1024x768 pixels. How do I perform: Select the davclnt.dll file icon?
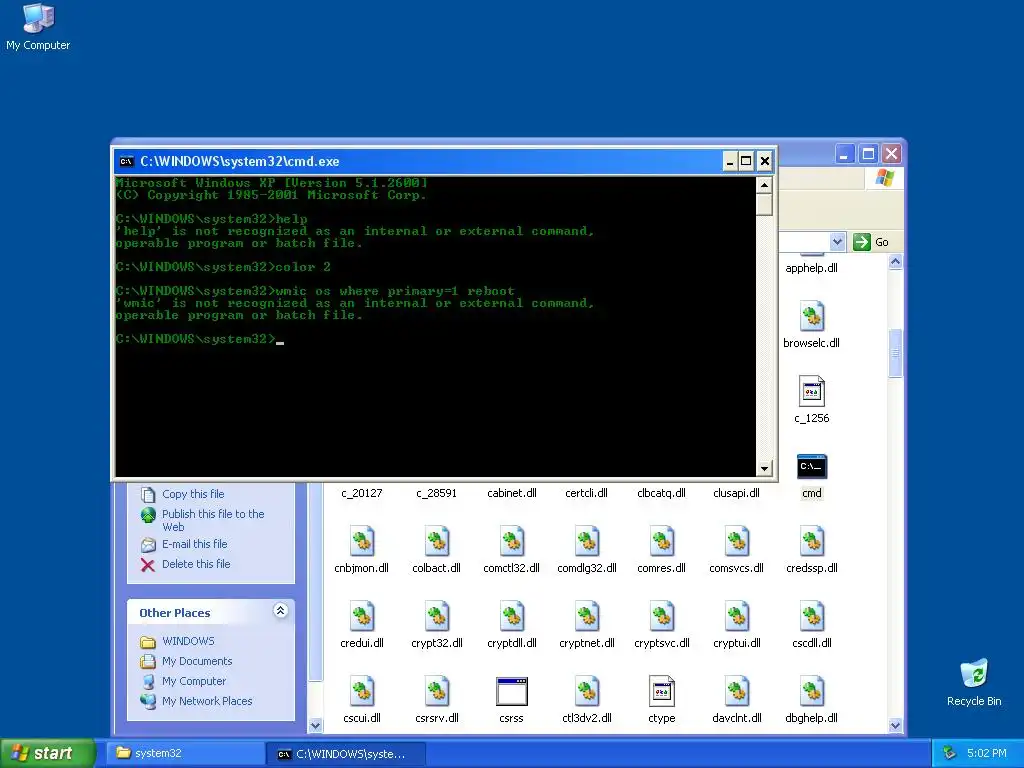pyautogui.click(x=737, y=692)
